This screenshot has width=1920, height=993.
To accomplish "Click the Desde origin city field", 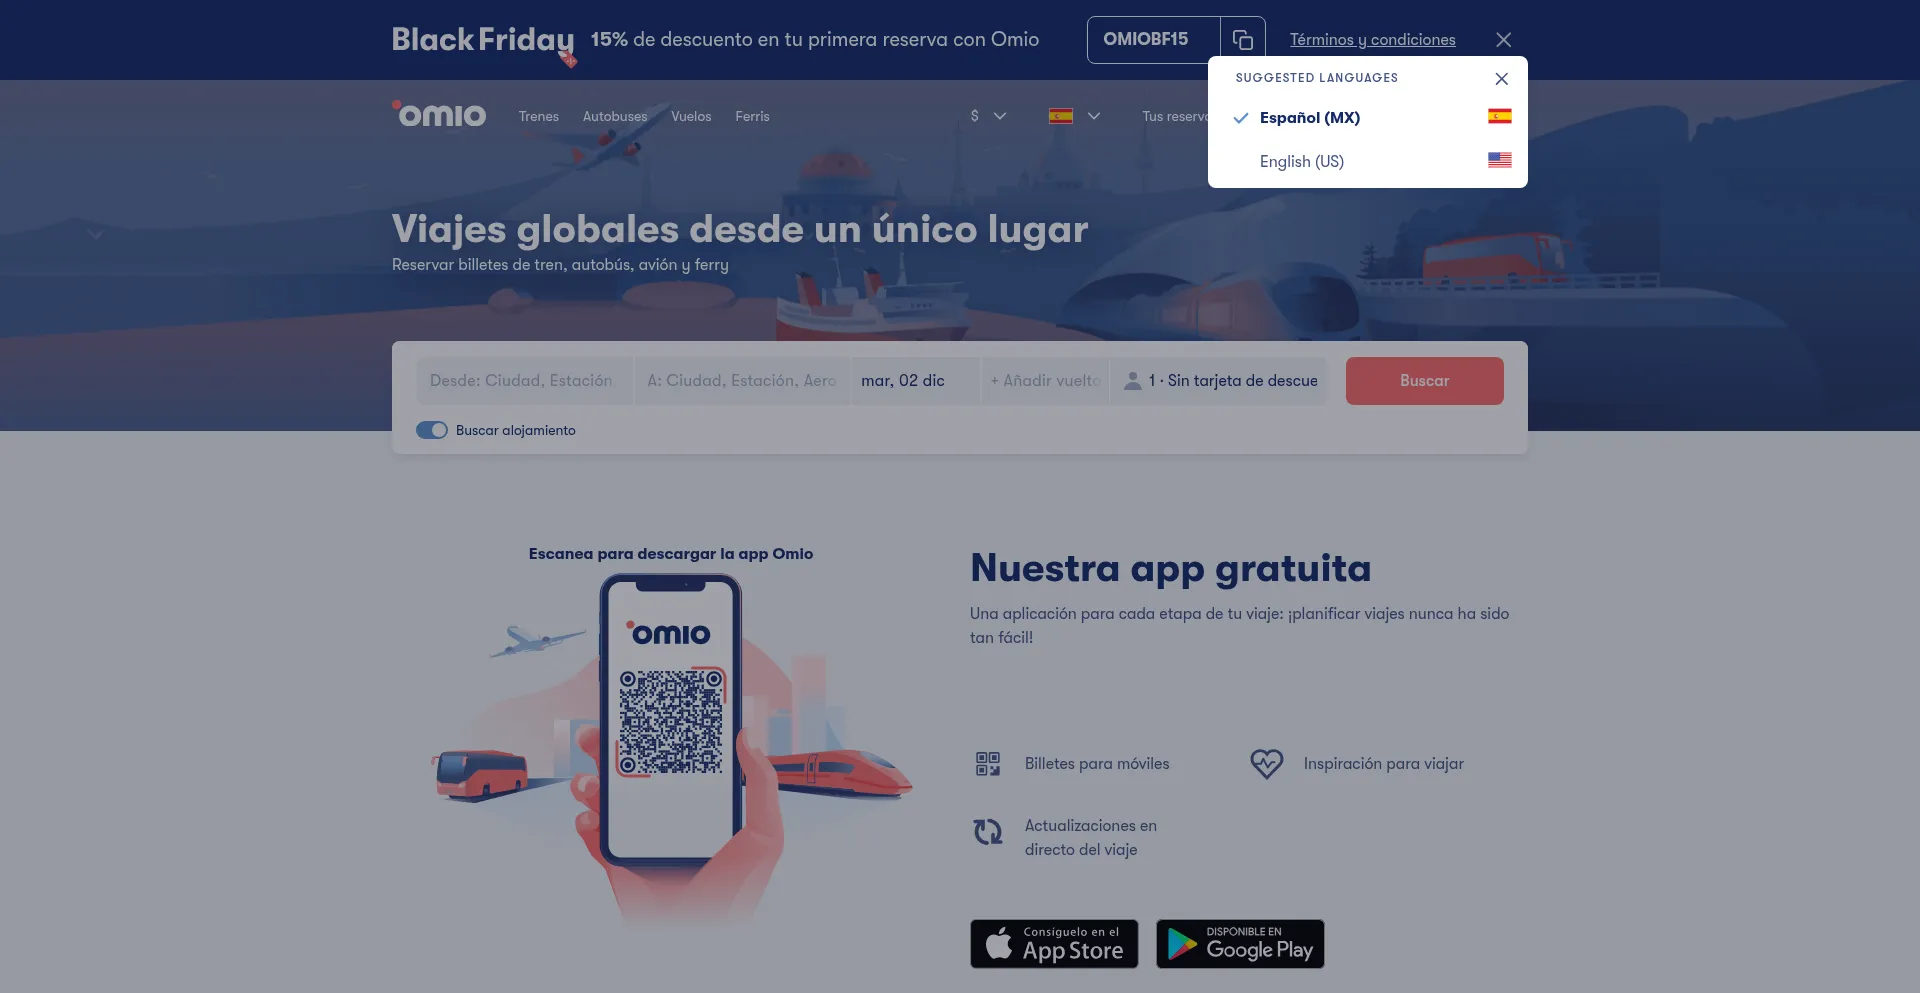I will pos(524,381).
